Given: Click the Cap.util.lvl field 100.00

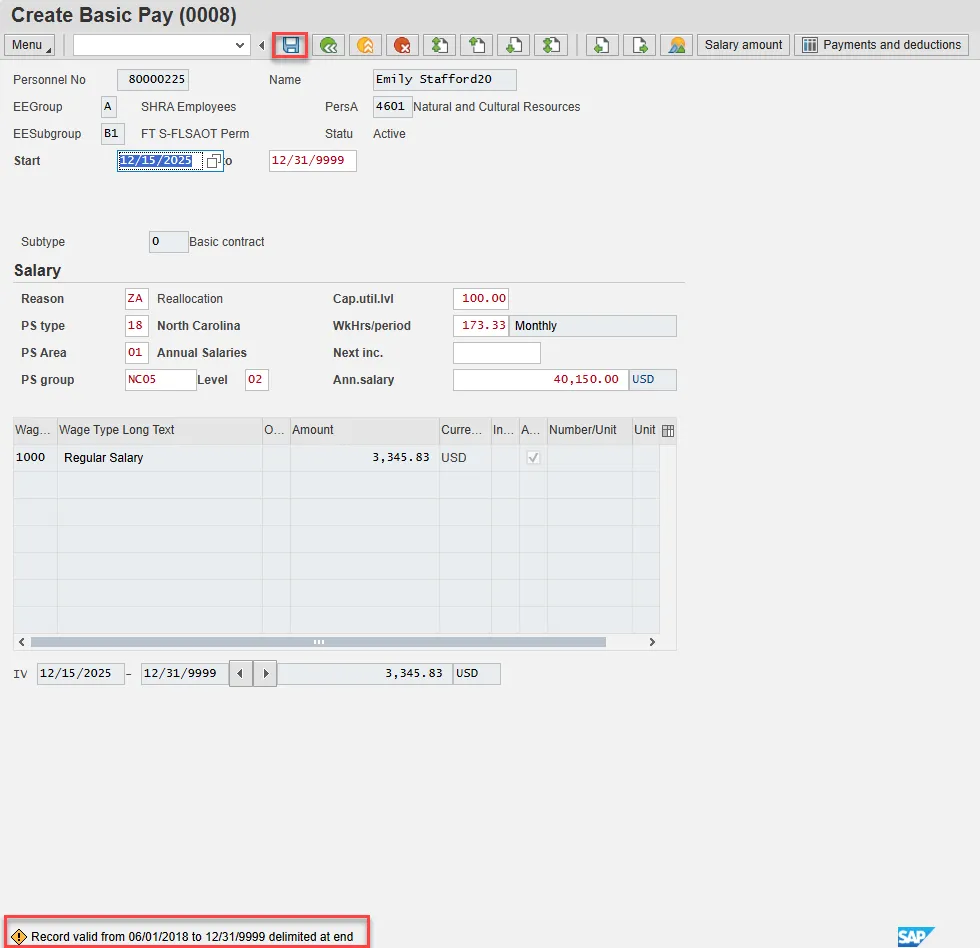Looking at the screenshot, I should (481, 299).
